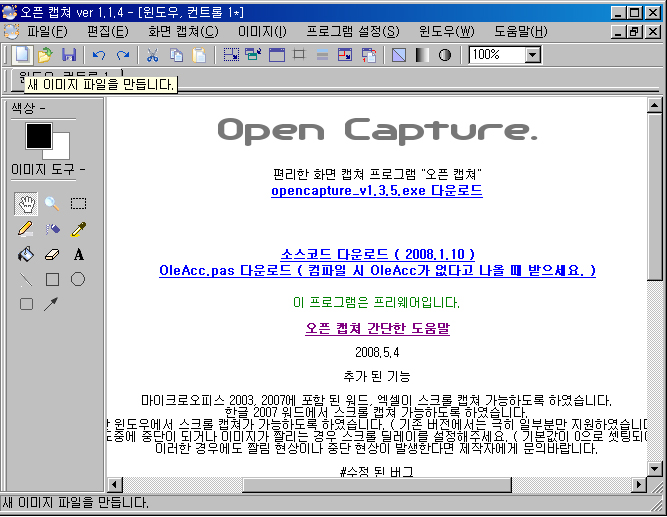Screen dimensions: 667x517
Task: Open the 도움말(H) menu
Action: pyautogui.click(x=521, y=32)
